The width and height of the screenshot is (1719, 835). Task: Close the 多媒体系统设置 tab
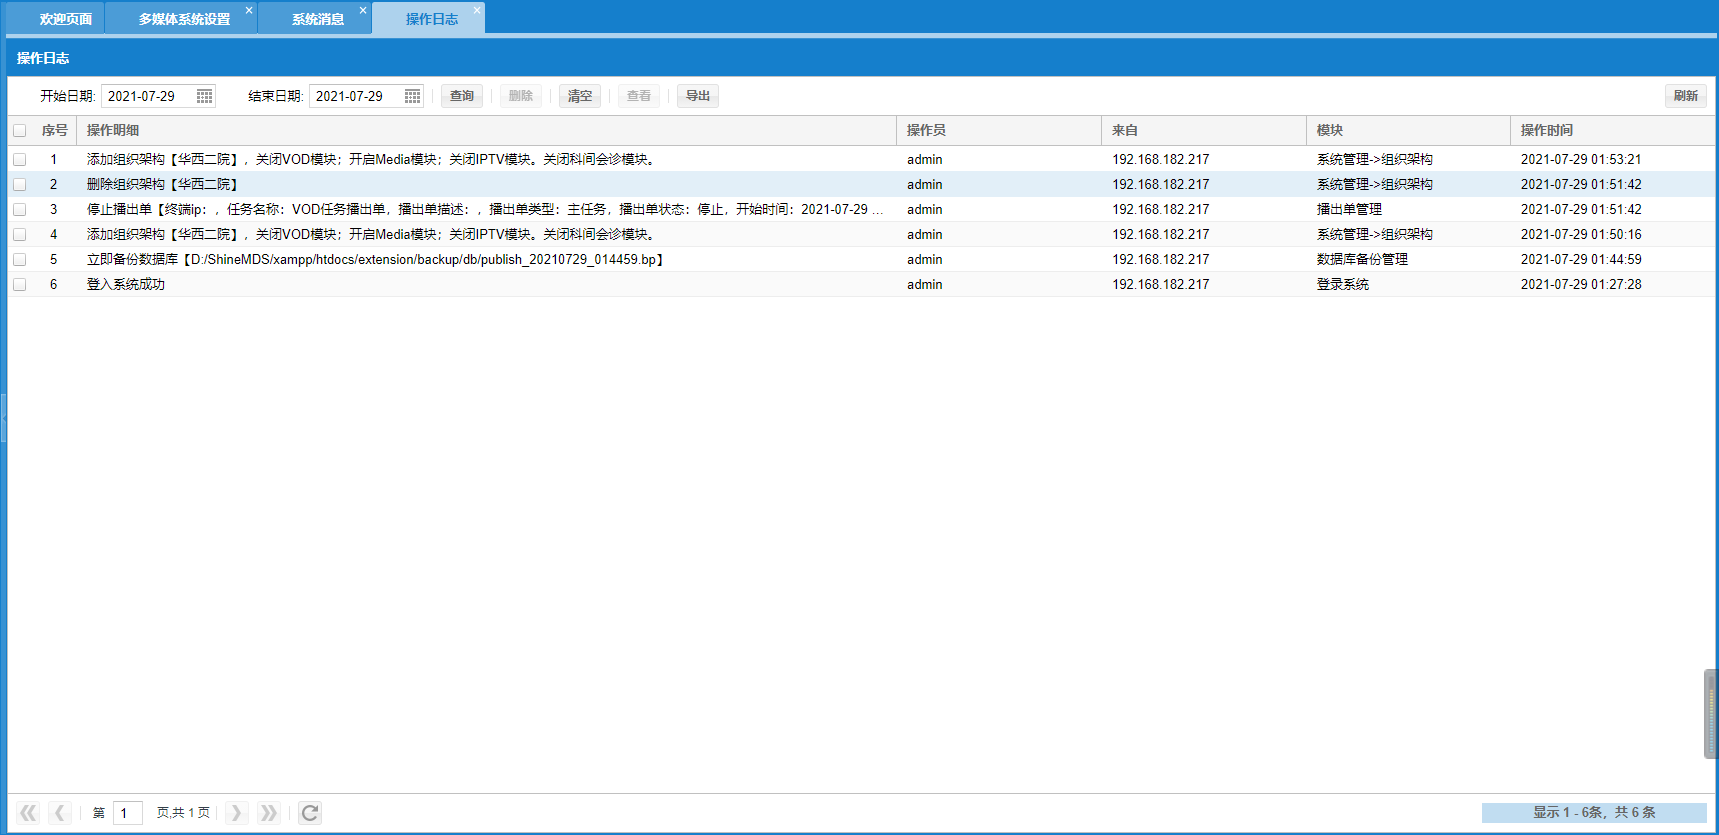click(249, 10)
